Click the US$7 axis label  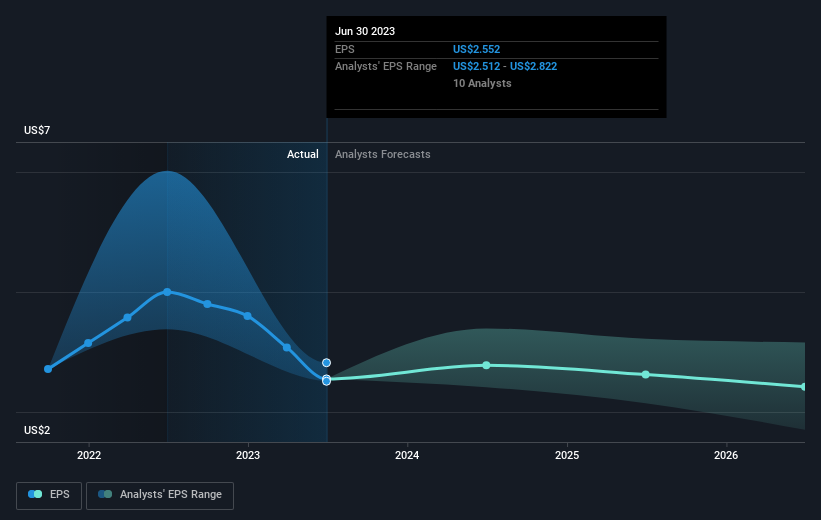click(x=37, y=130)
